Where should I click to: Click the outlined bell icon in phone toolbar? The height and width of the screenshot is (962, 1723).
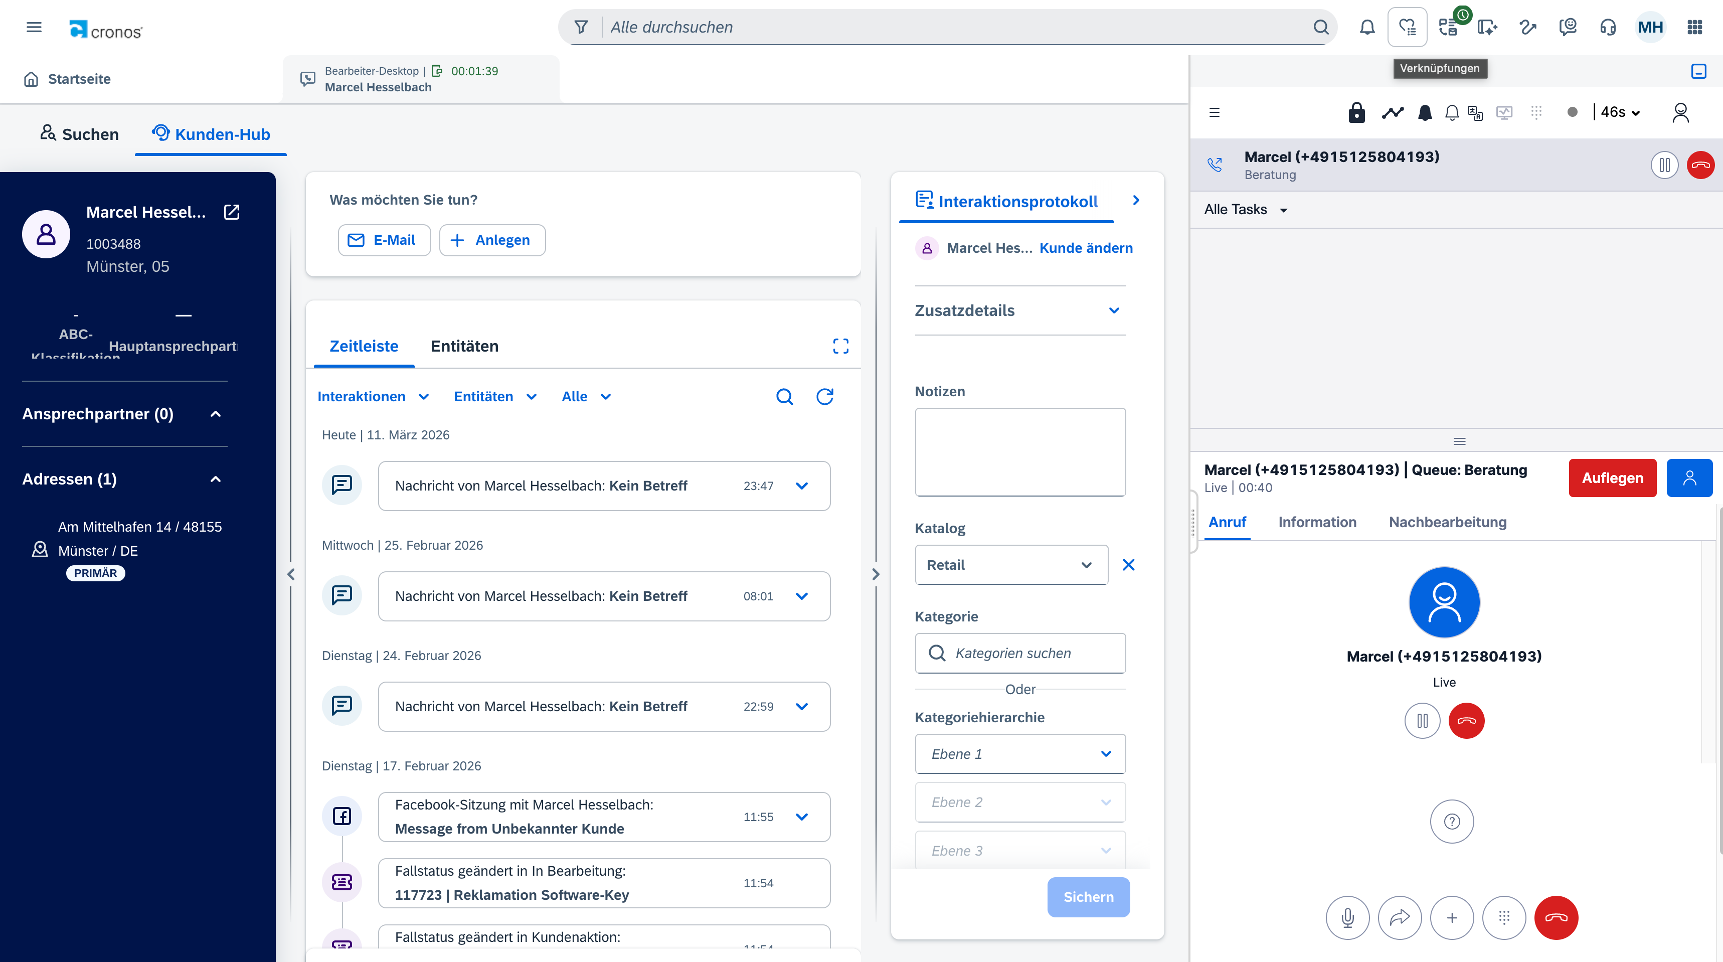(x=1452, y=113)
